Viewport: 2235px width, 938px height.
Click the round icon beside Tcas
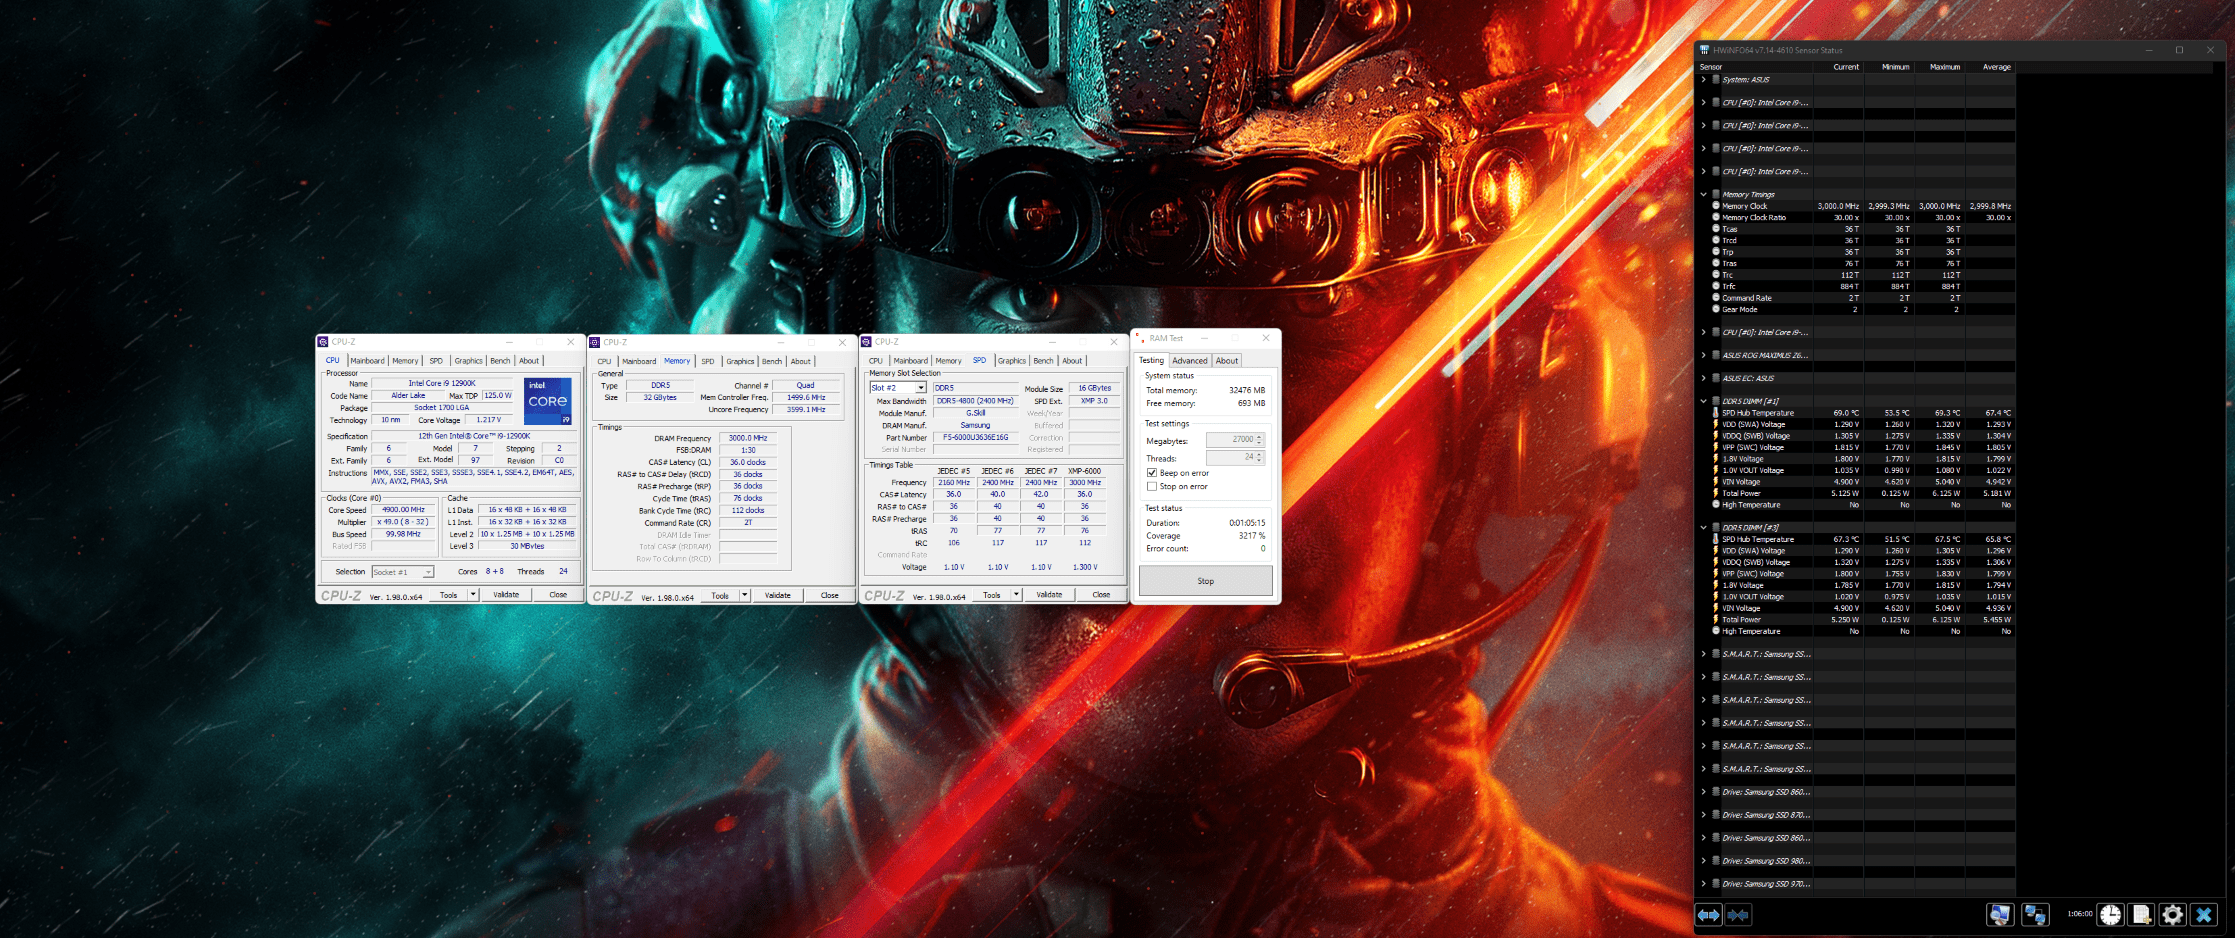tap(1716, 229)
